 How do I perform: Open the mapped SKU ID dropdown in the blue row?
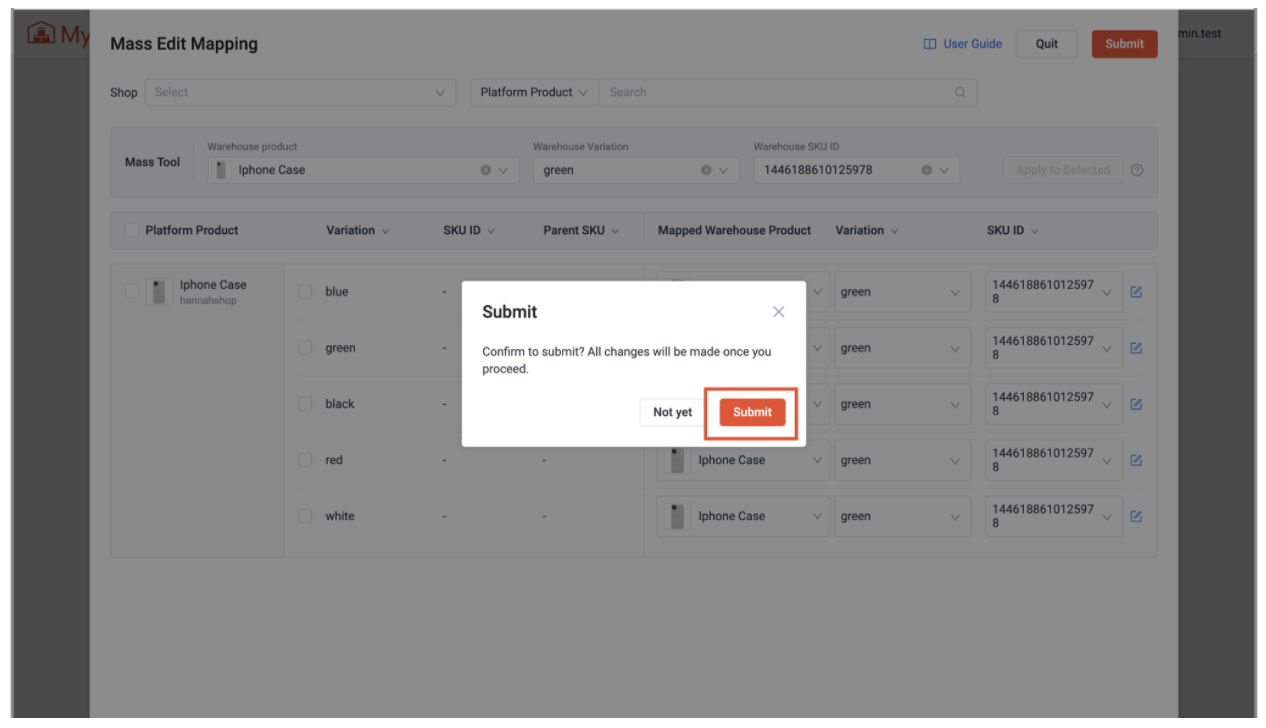point(1054,292)
